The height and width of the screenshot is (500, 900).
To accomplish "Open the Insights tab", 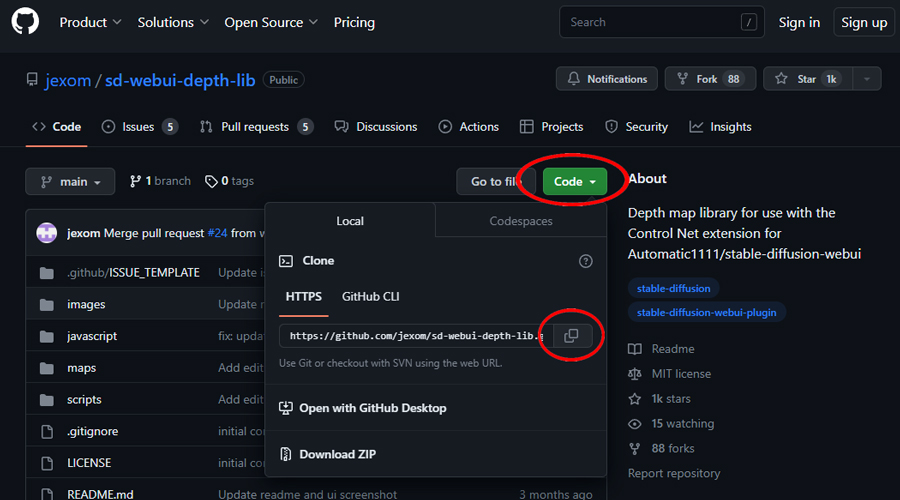I will (x=720, y=127).
